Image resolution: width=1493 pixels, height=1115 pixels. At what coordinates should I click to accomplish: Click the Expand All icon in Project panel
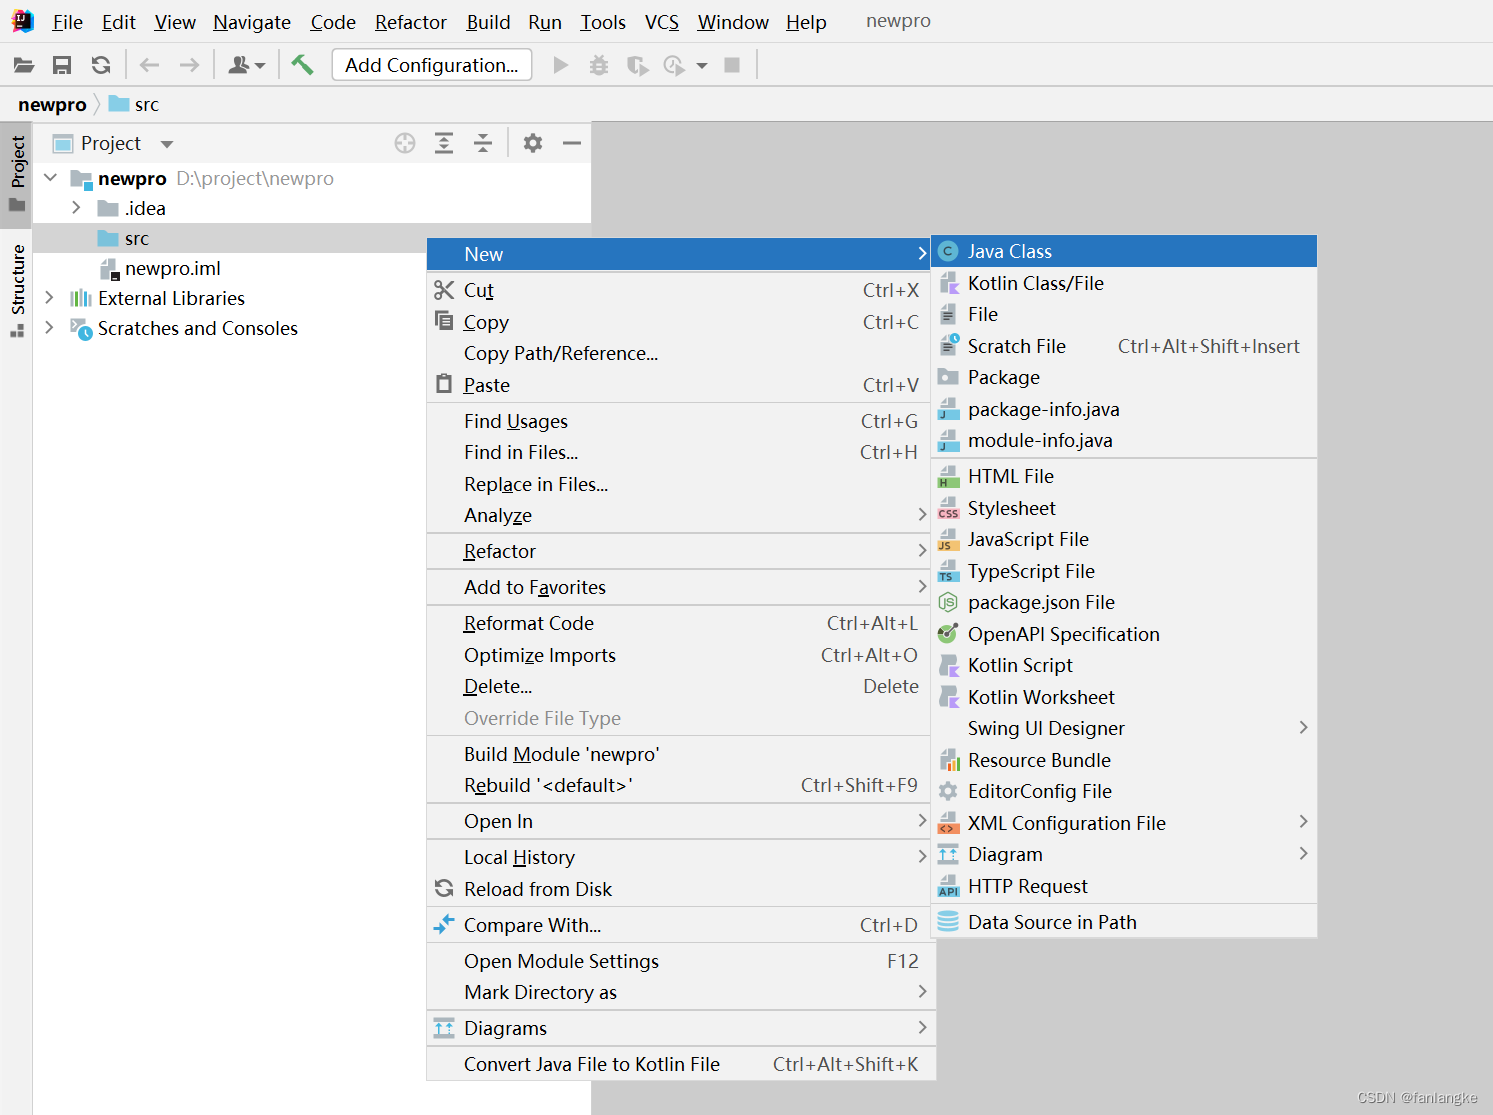[x=444, y=143]
